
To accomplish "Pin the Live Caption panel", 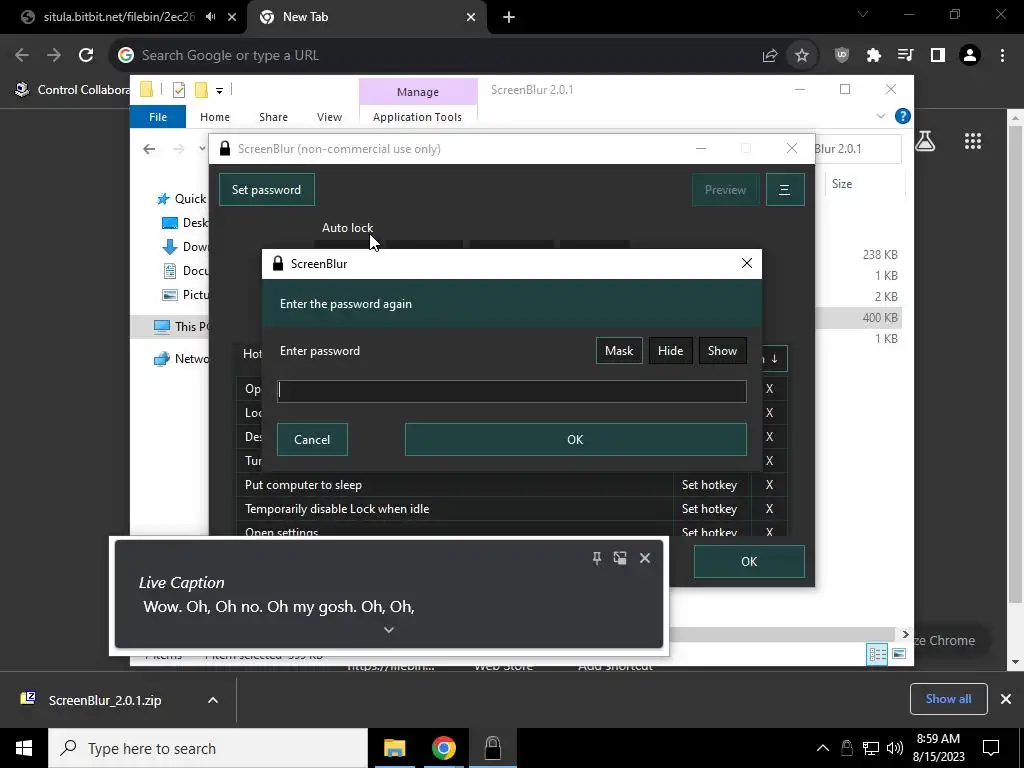I will [596, 558].
